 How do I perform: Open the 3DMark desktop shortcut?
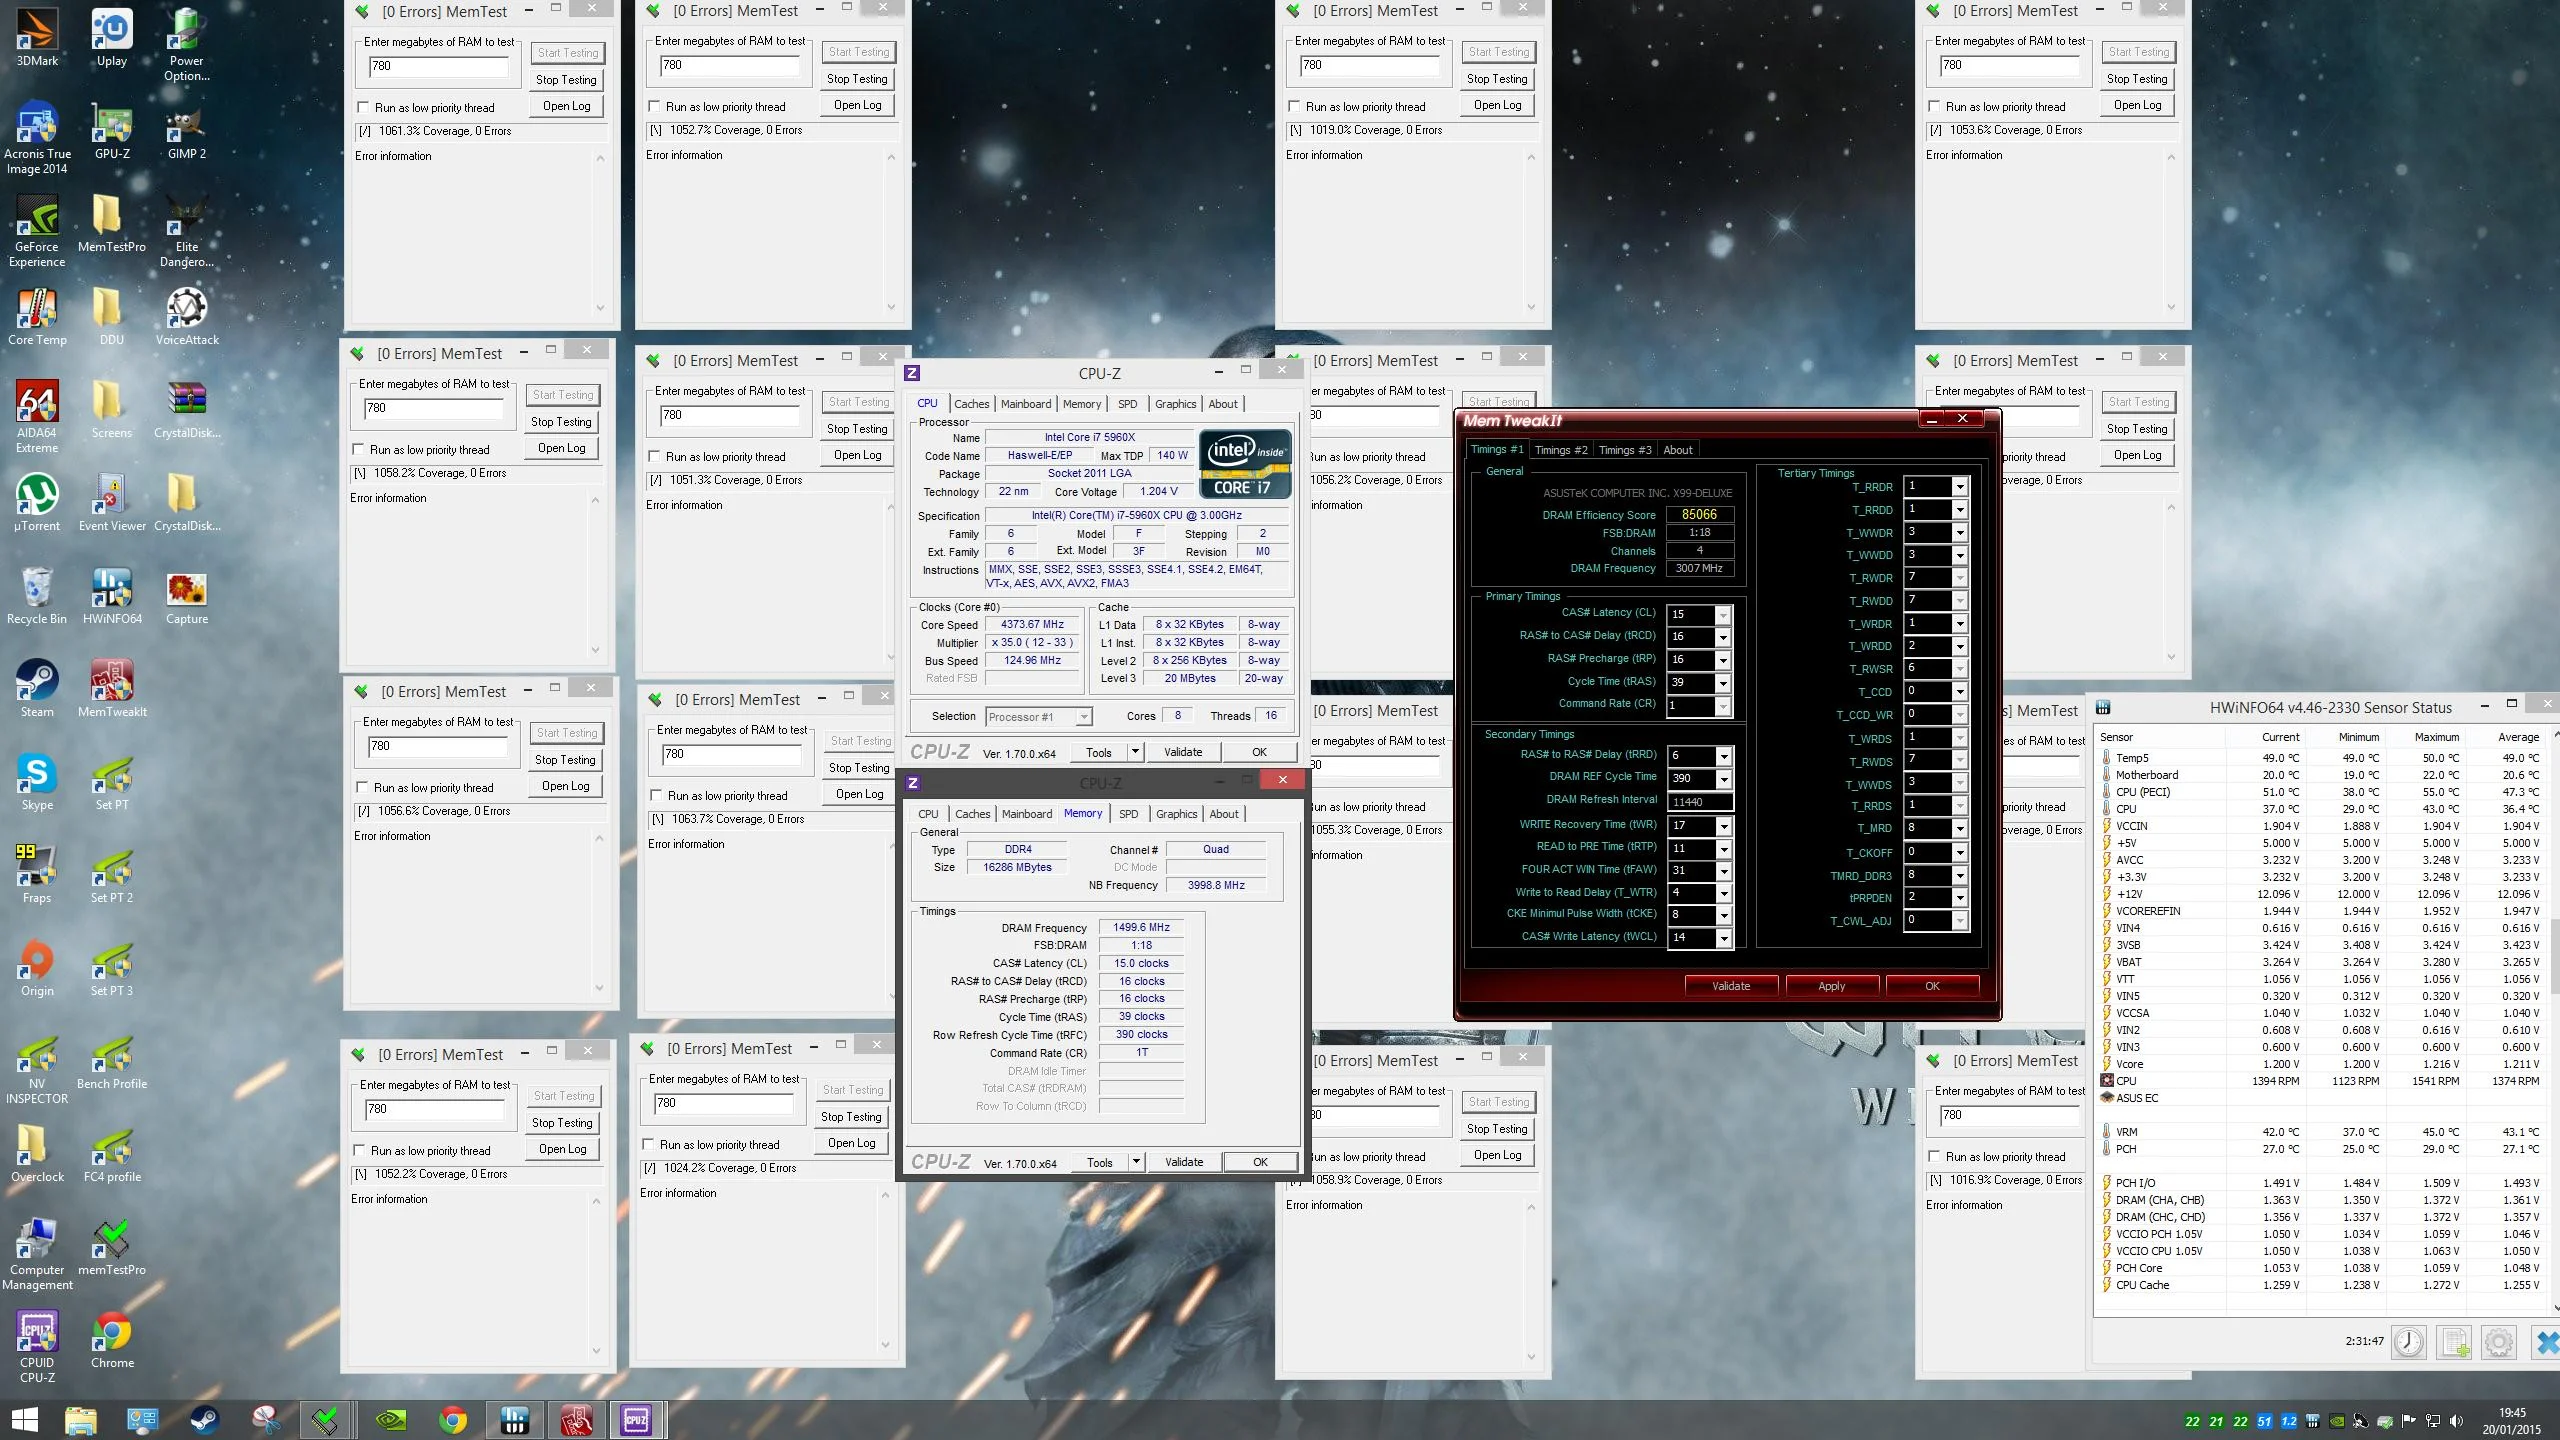point(37,39)
